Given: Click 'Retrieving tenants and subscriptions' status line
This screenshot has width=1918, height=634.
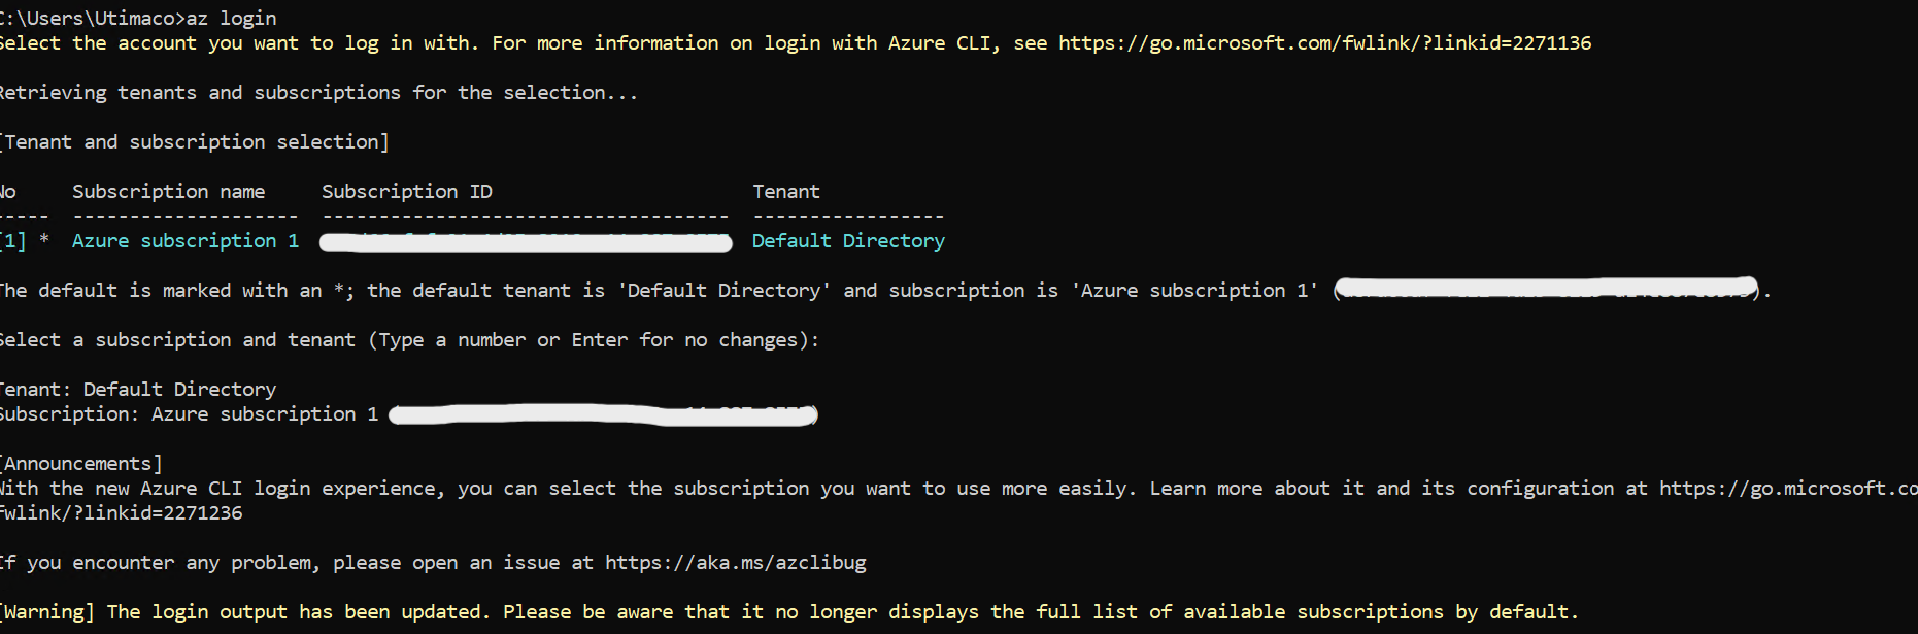Looking at the screenshot, I should (x=318, y=92).
